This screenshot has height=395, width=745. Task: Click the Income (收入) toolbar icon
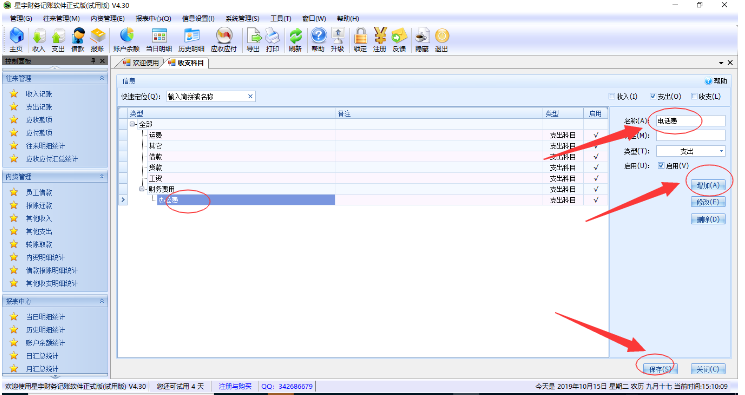[x=38, y=39]
